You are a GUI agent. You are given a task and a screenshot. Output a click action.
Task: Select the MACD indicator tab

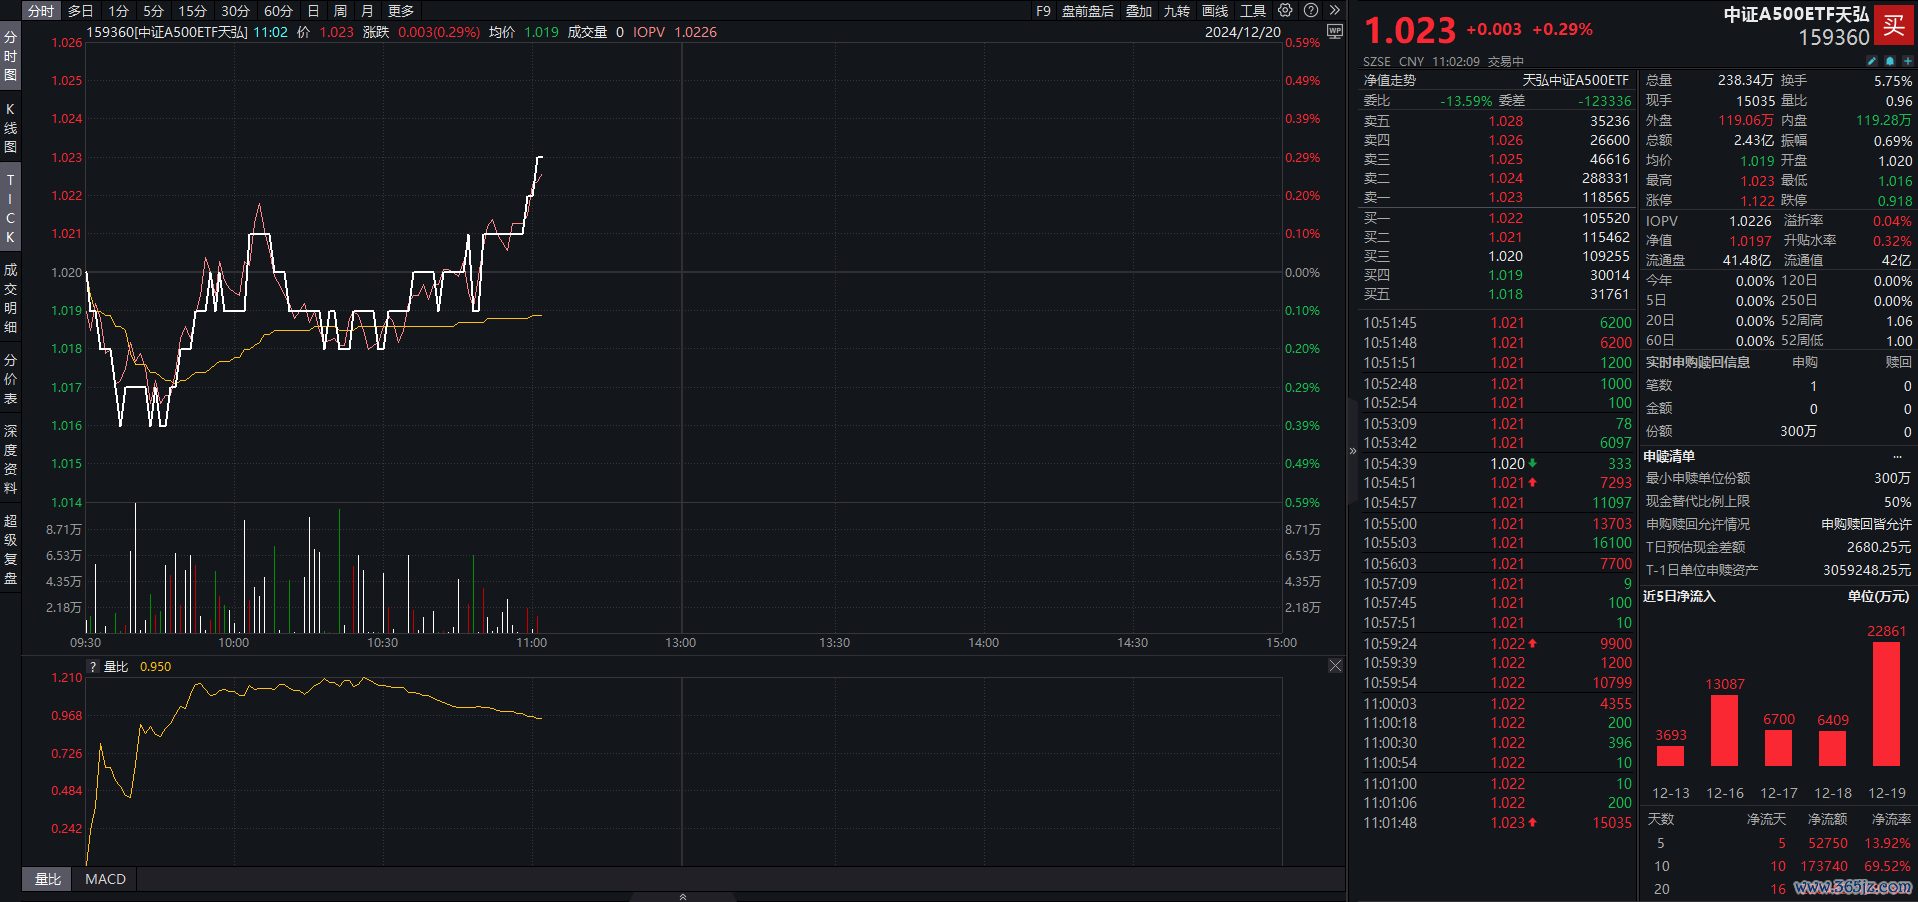pos(105,879)
